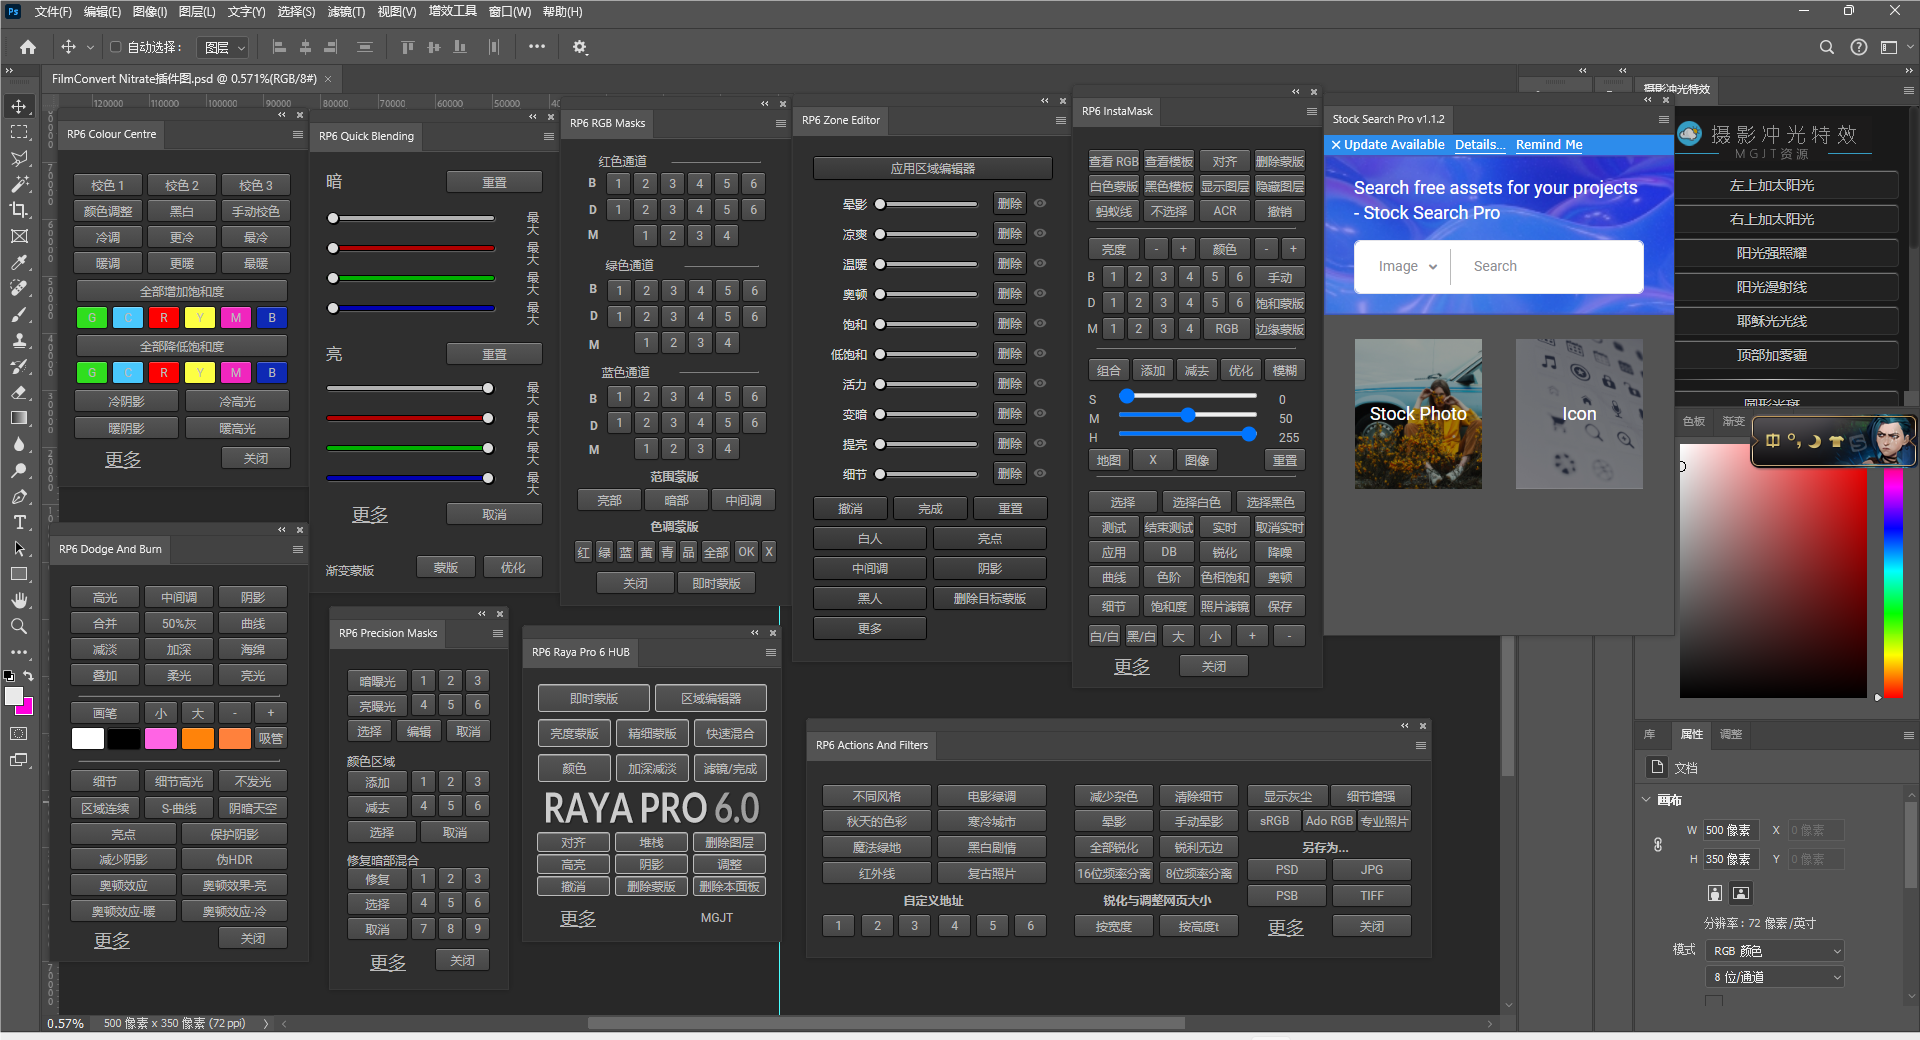The height and width of the screenshot is (1040, 1920).
Task: Toggle eye icon beside 温暖 in Zone Editor
Action: click(1040, 263)
